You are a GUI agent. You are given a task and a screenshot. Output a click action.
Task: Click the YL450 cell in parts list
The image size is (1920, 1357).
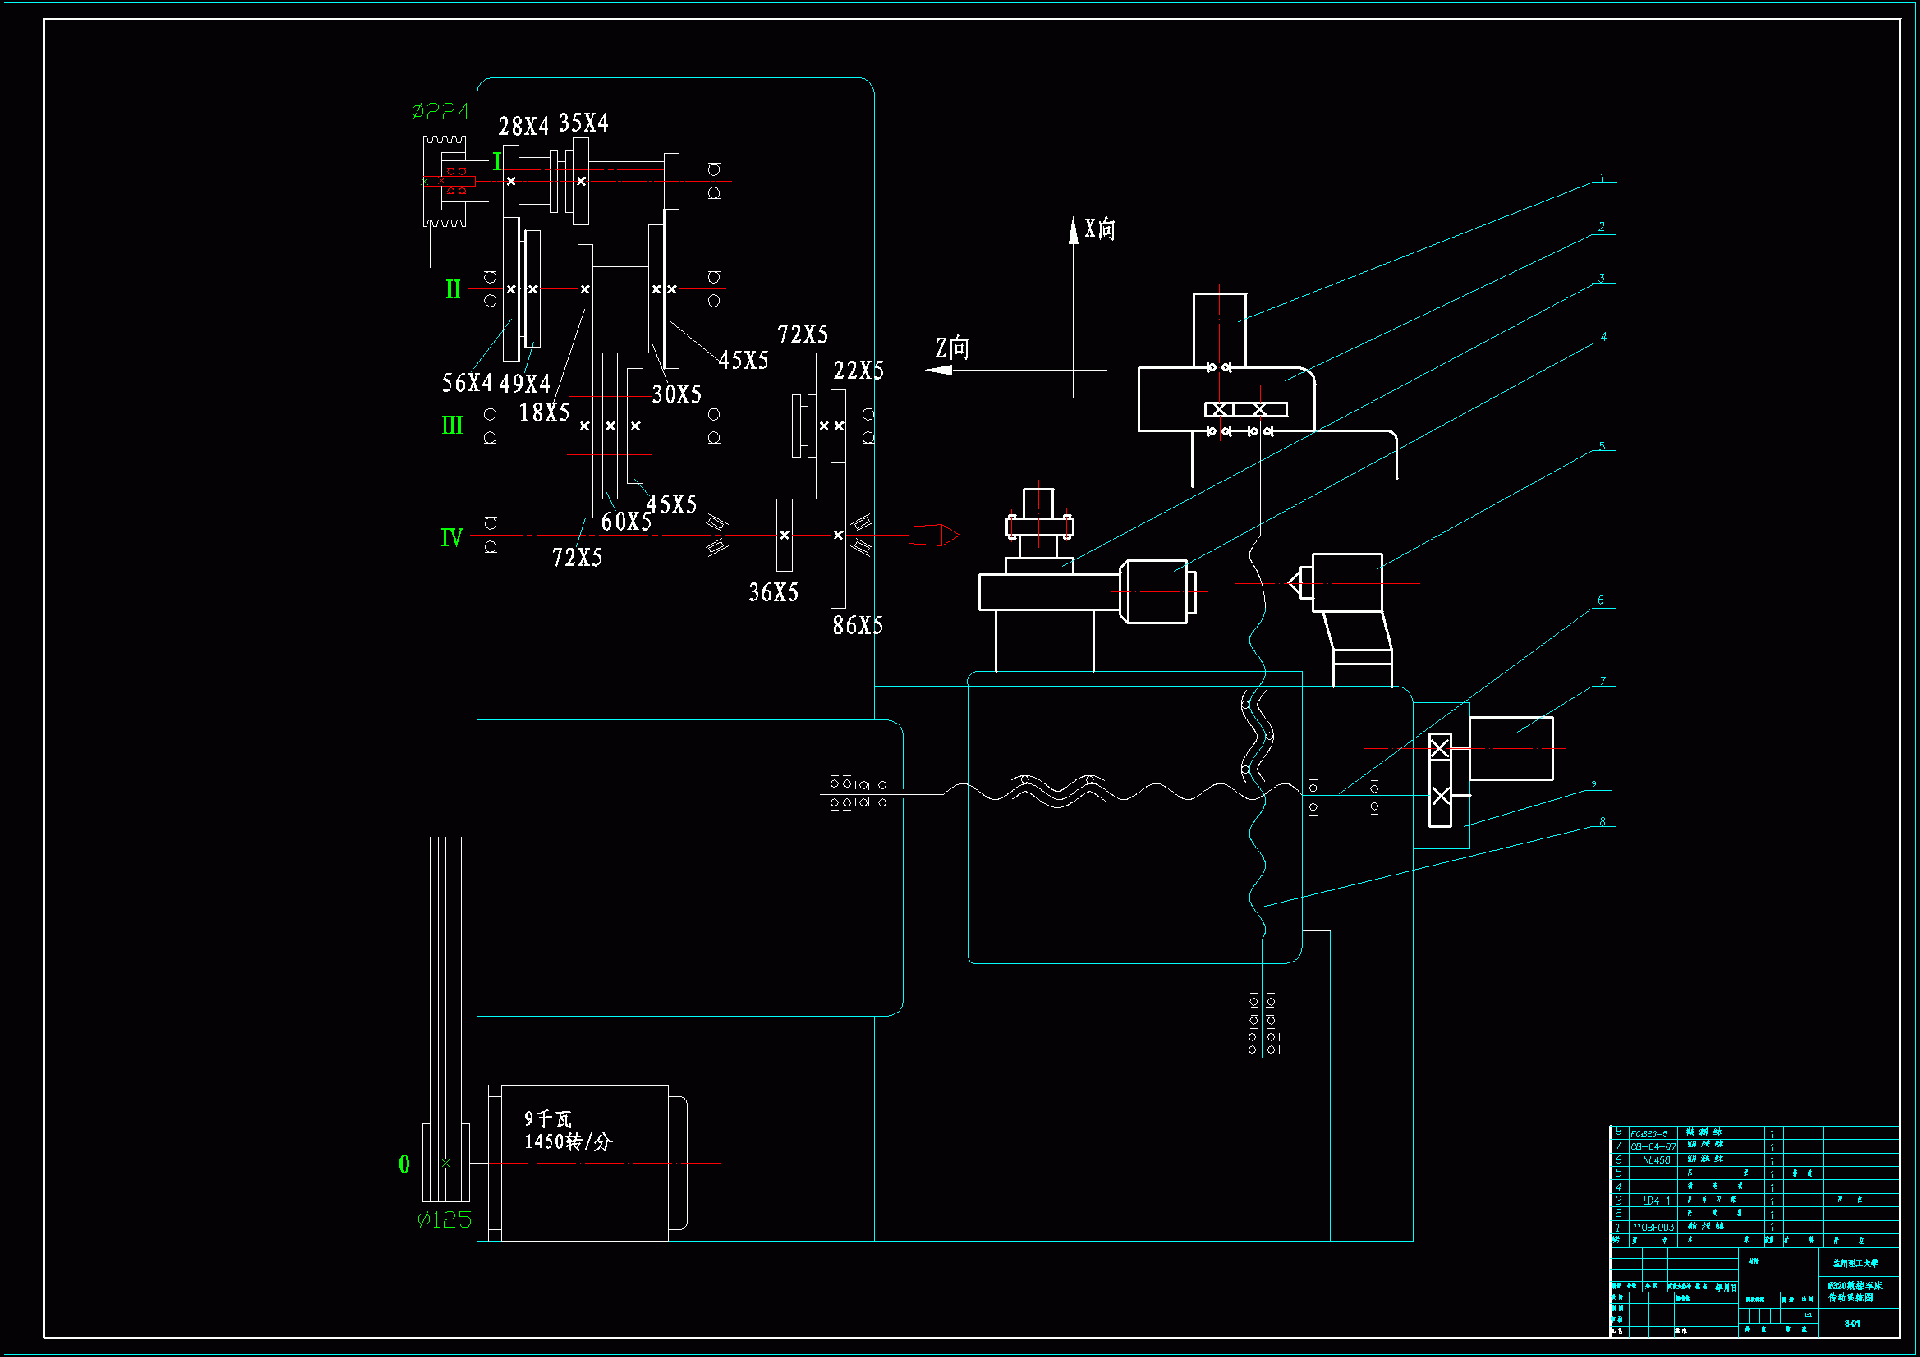click(1656, 1160)
